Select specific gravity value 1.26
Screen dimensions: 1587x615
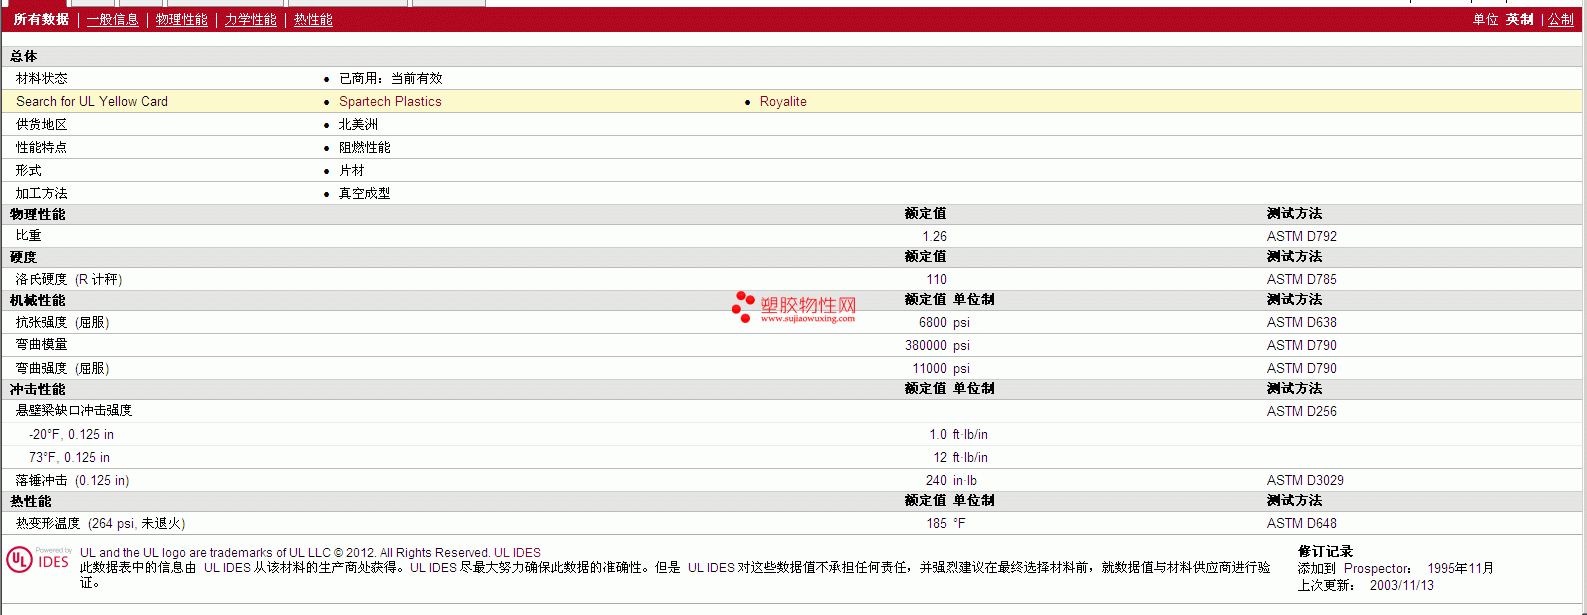[934, 236]
